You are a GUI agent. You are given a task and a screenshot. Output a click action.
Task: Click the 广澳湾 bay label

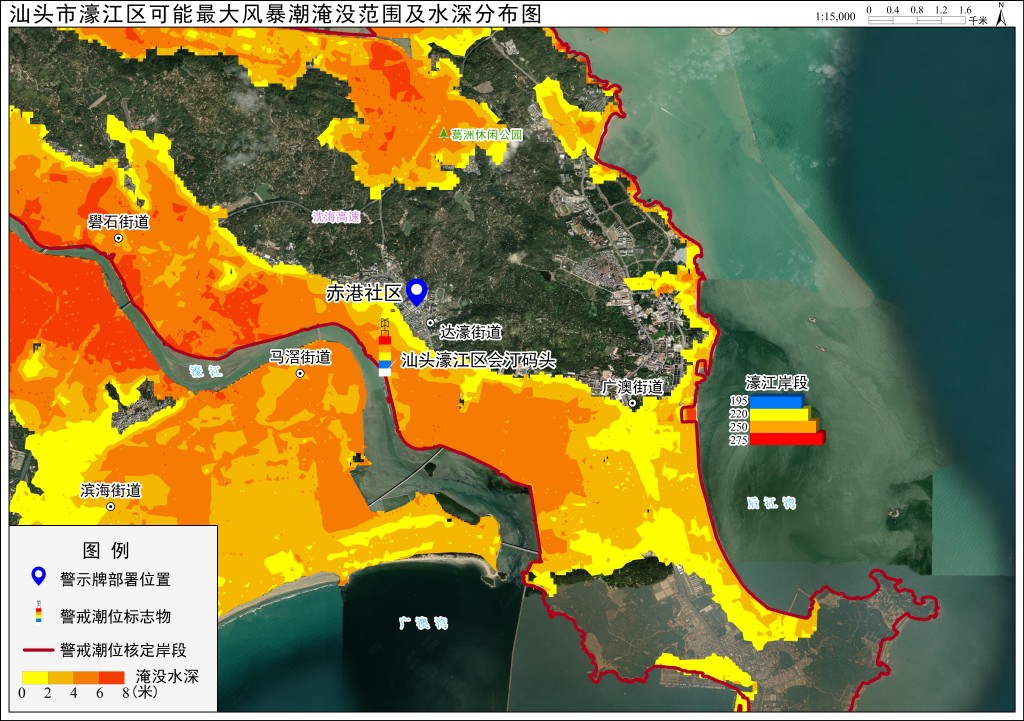(424, 622)
